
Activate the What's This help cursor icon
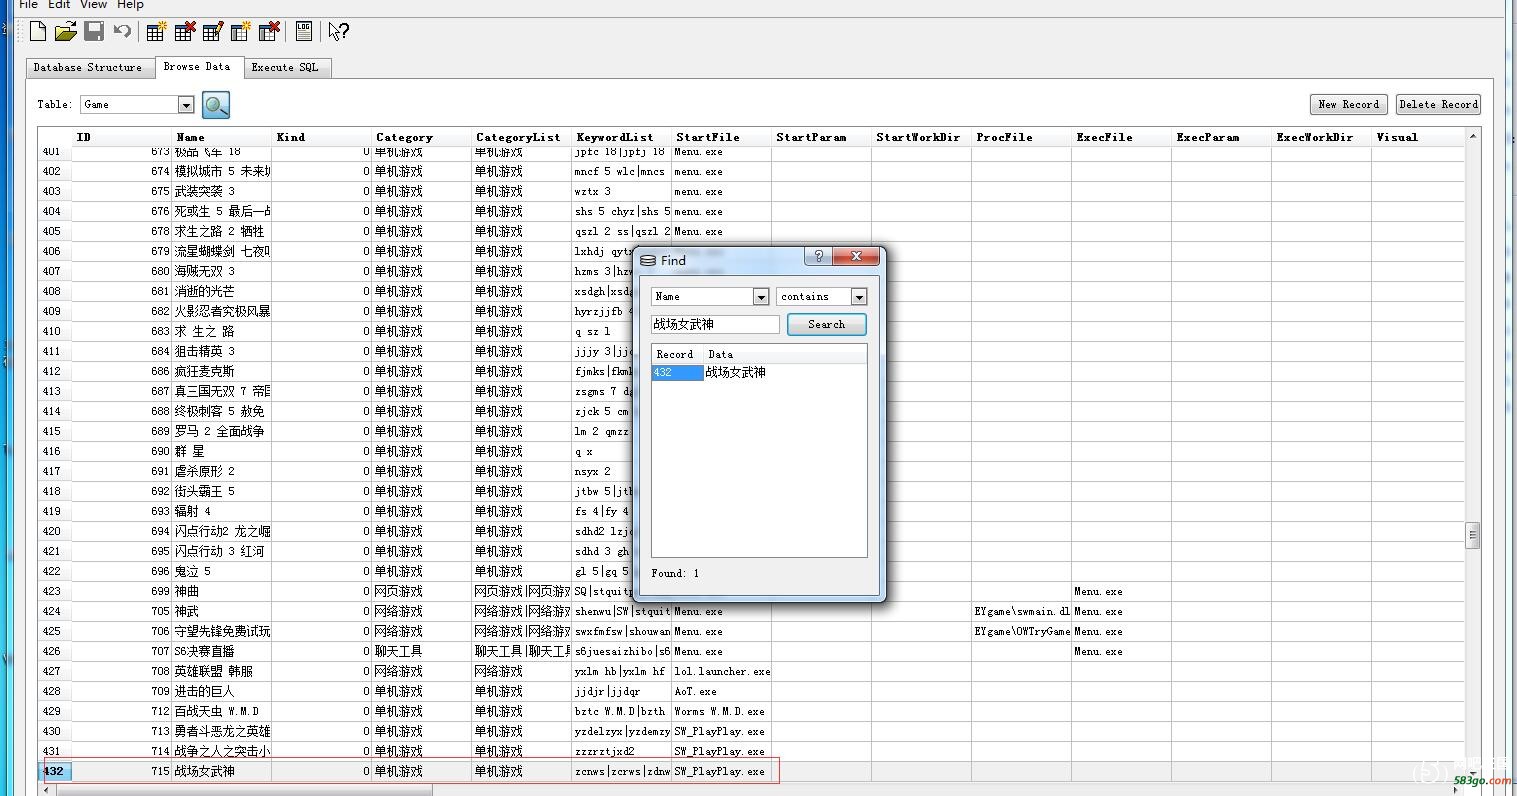(x=338, y=32)
